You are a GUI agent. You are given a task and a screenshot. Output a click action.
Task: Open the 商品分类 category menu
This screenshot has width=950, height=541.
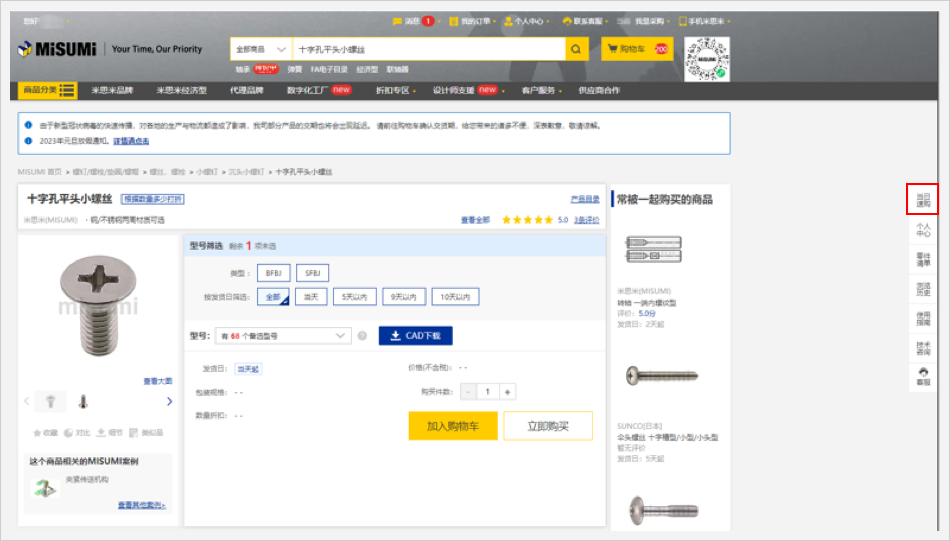click(x=48, y=90)
